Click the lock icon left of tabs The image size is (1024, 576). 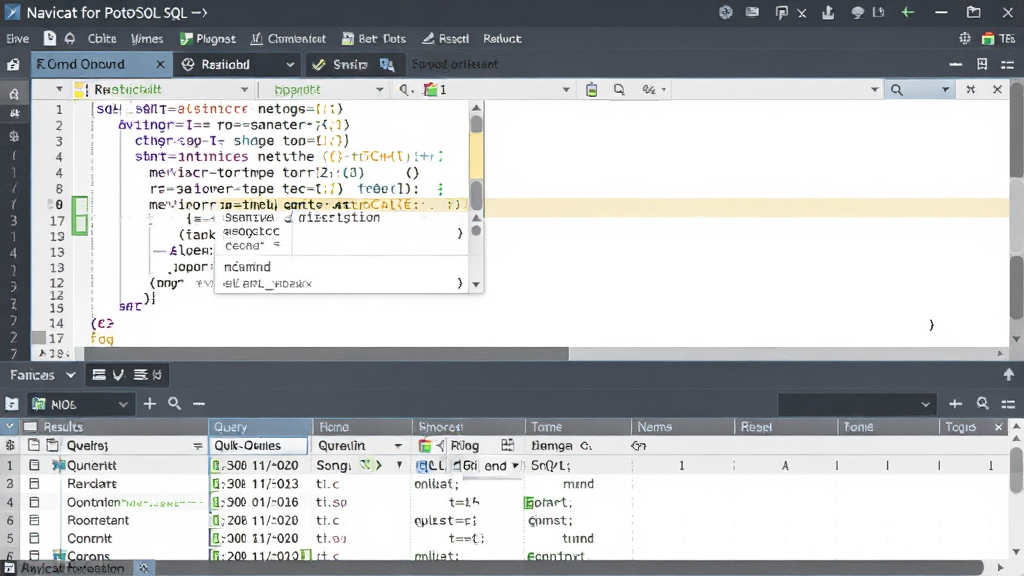(13, 64)
